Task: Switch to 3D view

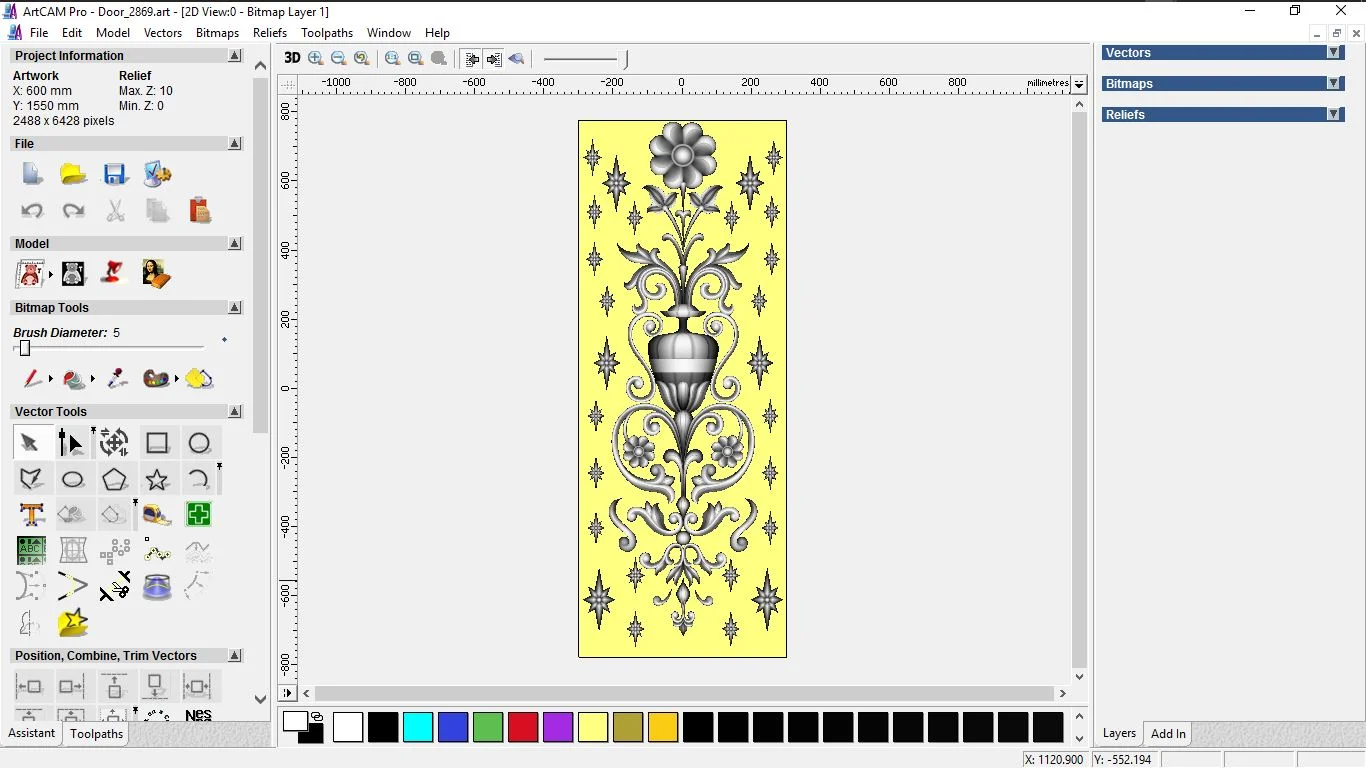Action: coord(292,58)
